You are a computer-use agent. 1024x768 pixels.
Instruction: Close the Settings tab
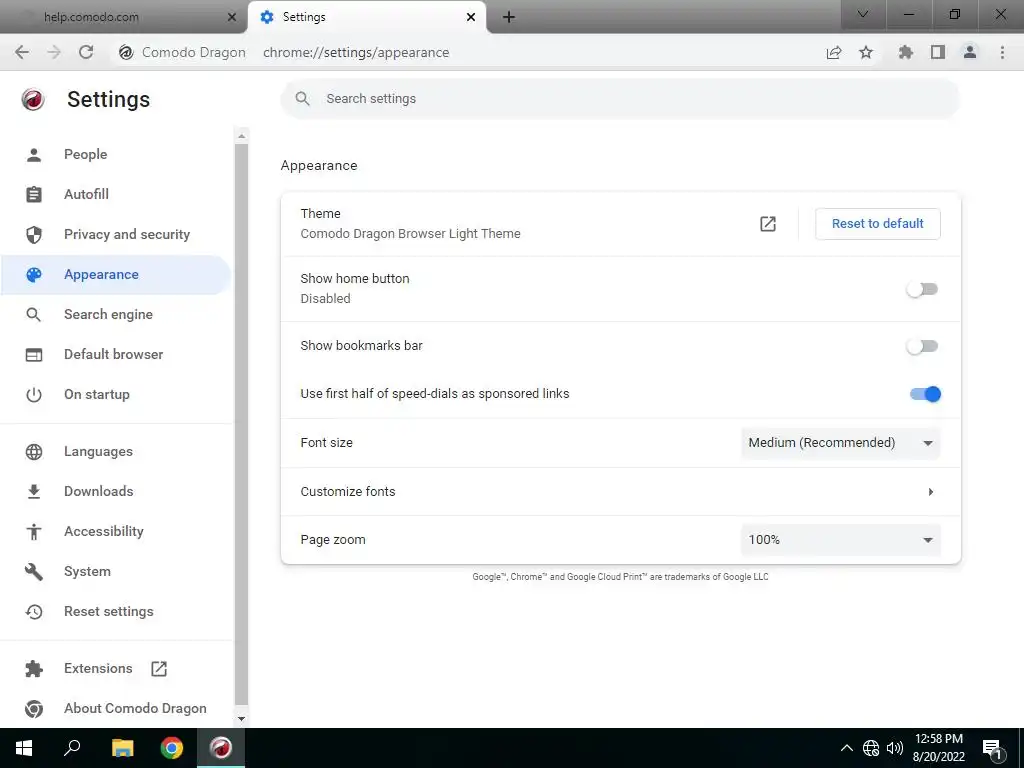click(x=471, y=18)
